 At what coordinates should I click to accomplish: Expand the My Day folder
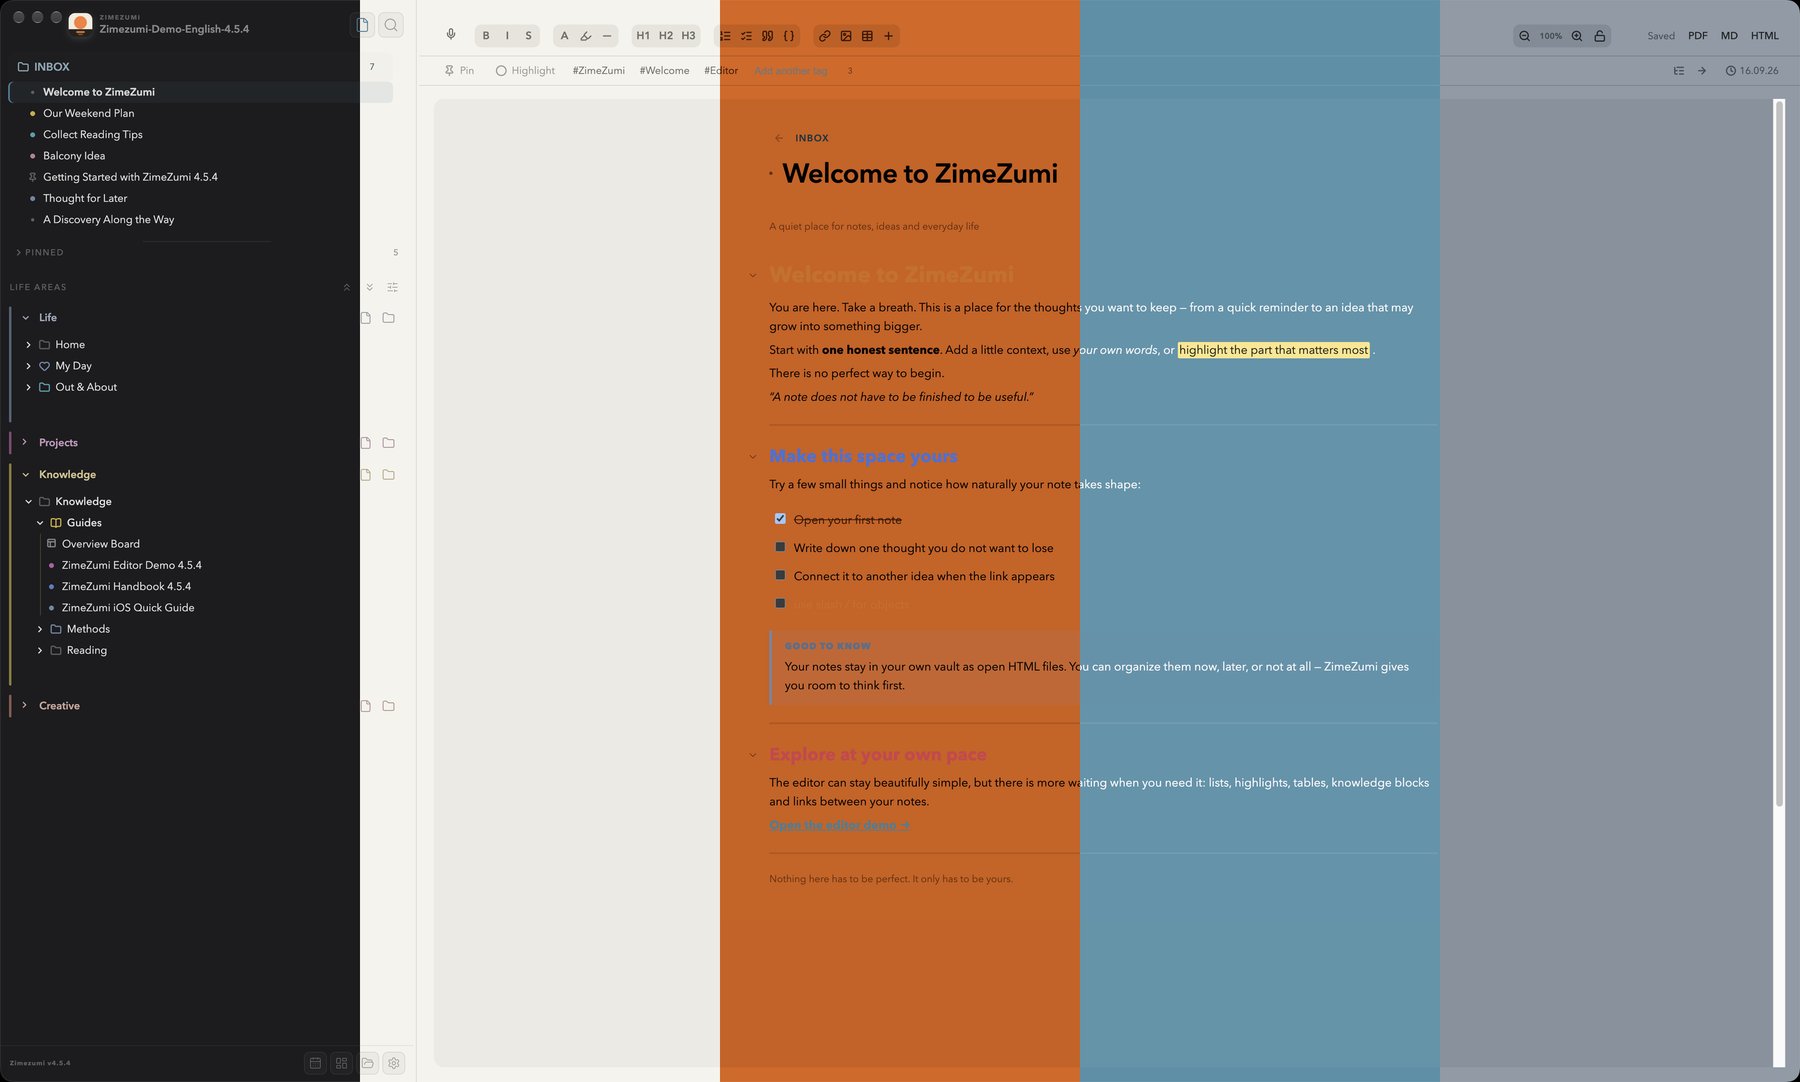[28, 366]
